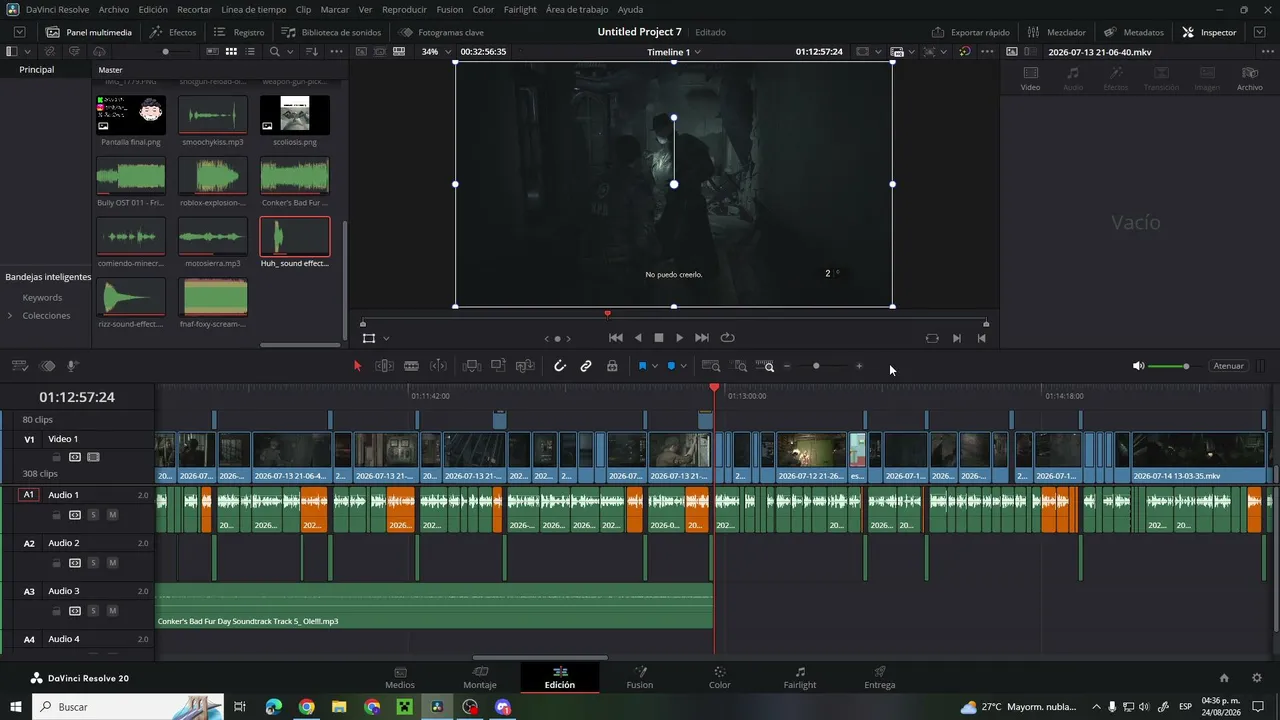This screenshot has width=1280, height=720.
Task: Play the timeline forward
Action: (x=680, y=338)
